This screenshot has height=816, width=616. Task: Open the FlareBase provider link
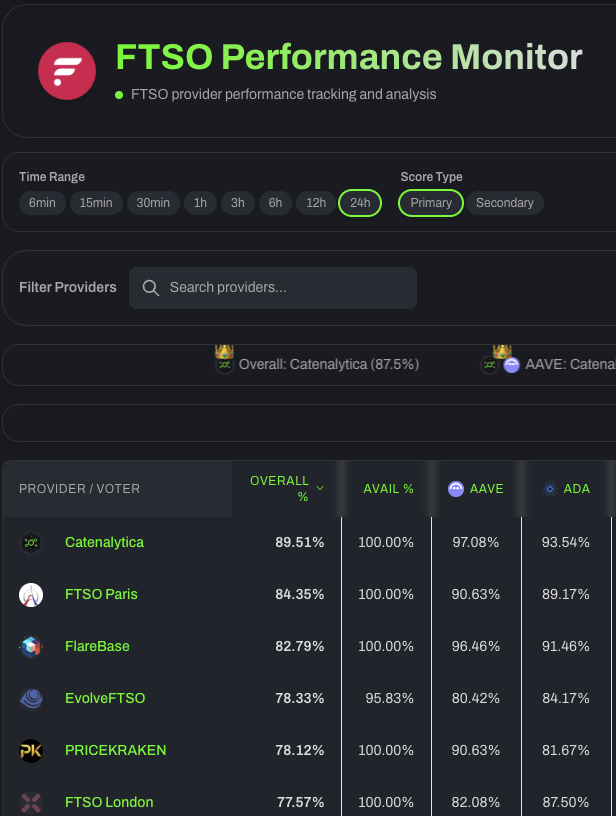click(97, 646)
